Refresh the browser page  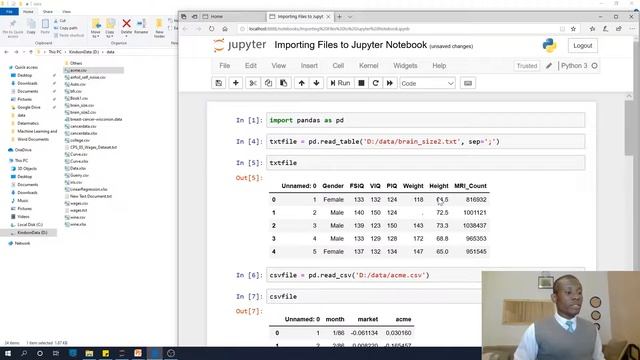(211, 29)
